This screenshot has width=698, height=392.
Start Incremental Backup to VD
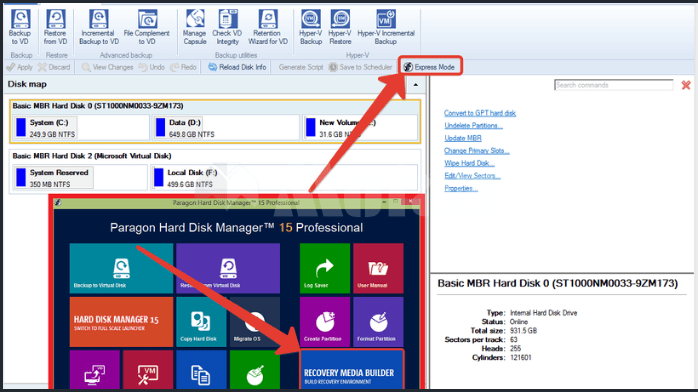click(x=99, y=28)
